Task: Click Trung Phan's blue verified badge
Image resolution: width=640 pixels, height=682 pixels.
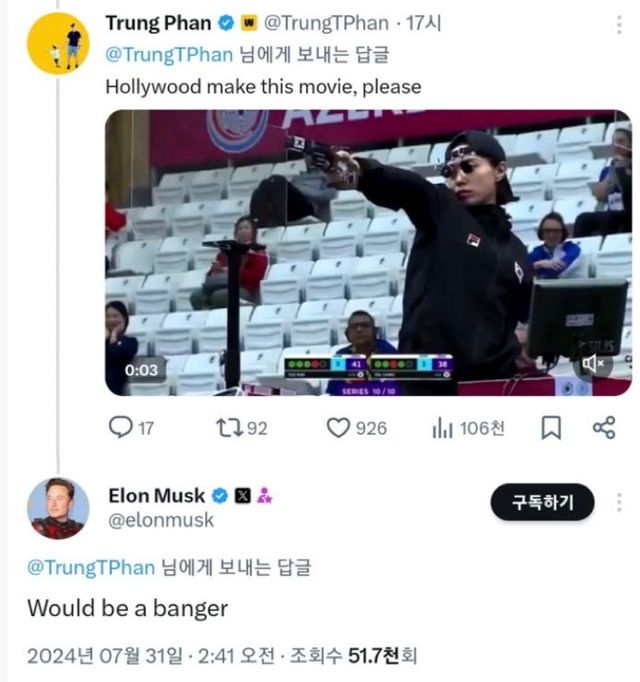Action: click(226, 23)
